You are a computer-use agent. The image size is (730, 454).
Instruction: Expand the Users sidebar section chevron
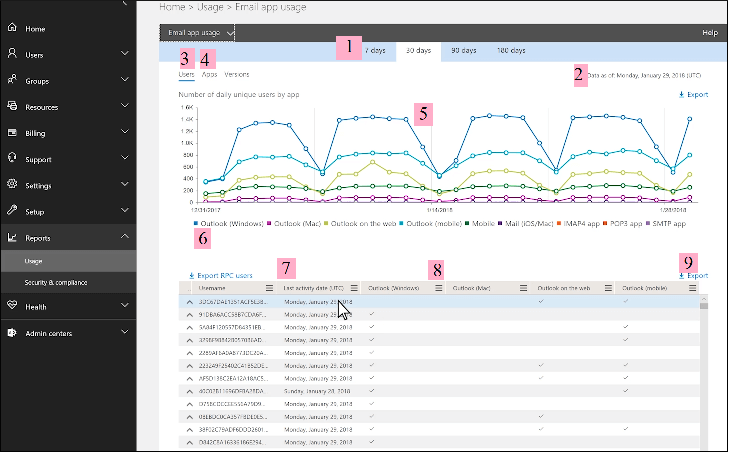coord(124,54)
